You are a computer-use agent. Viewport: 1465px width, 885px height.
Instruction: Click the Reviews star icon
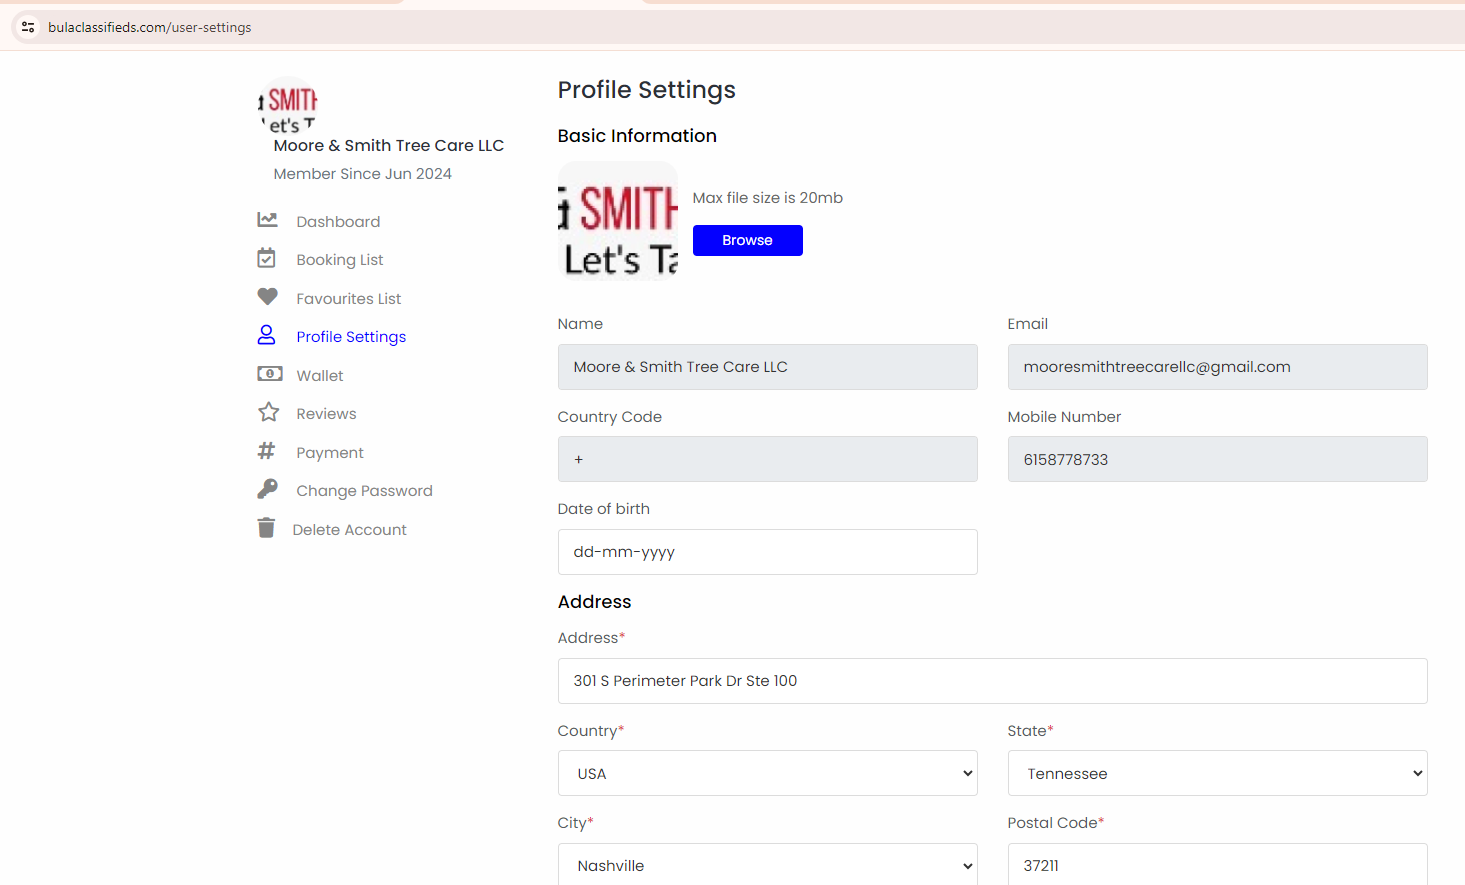click(x=268, y=412)
